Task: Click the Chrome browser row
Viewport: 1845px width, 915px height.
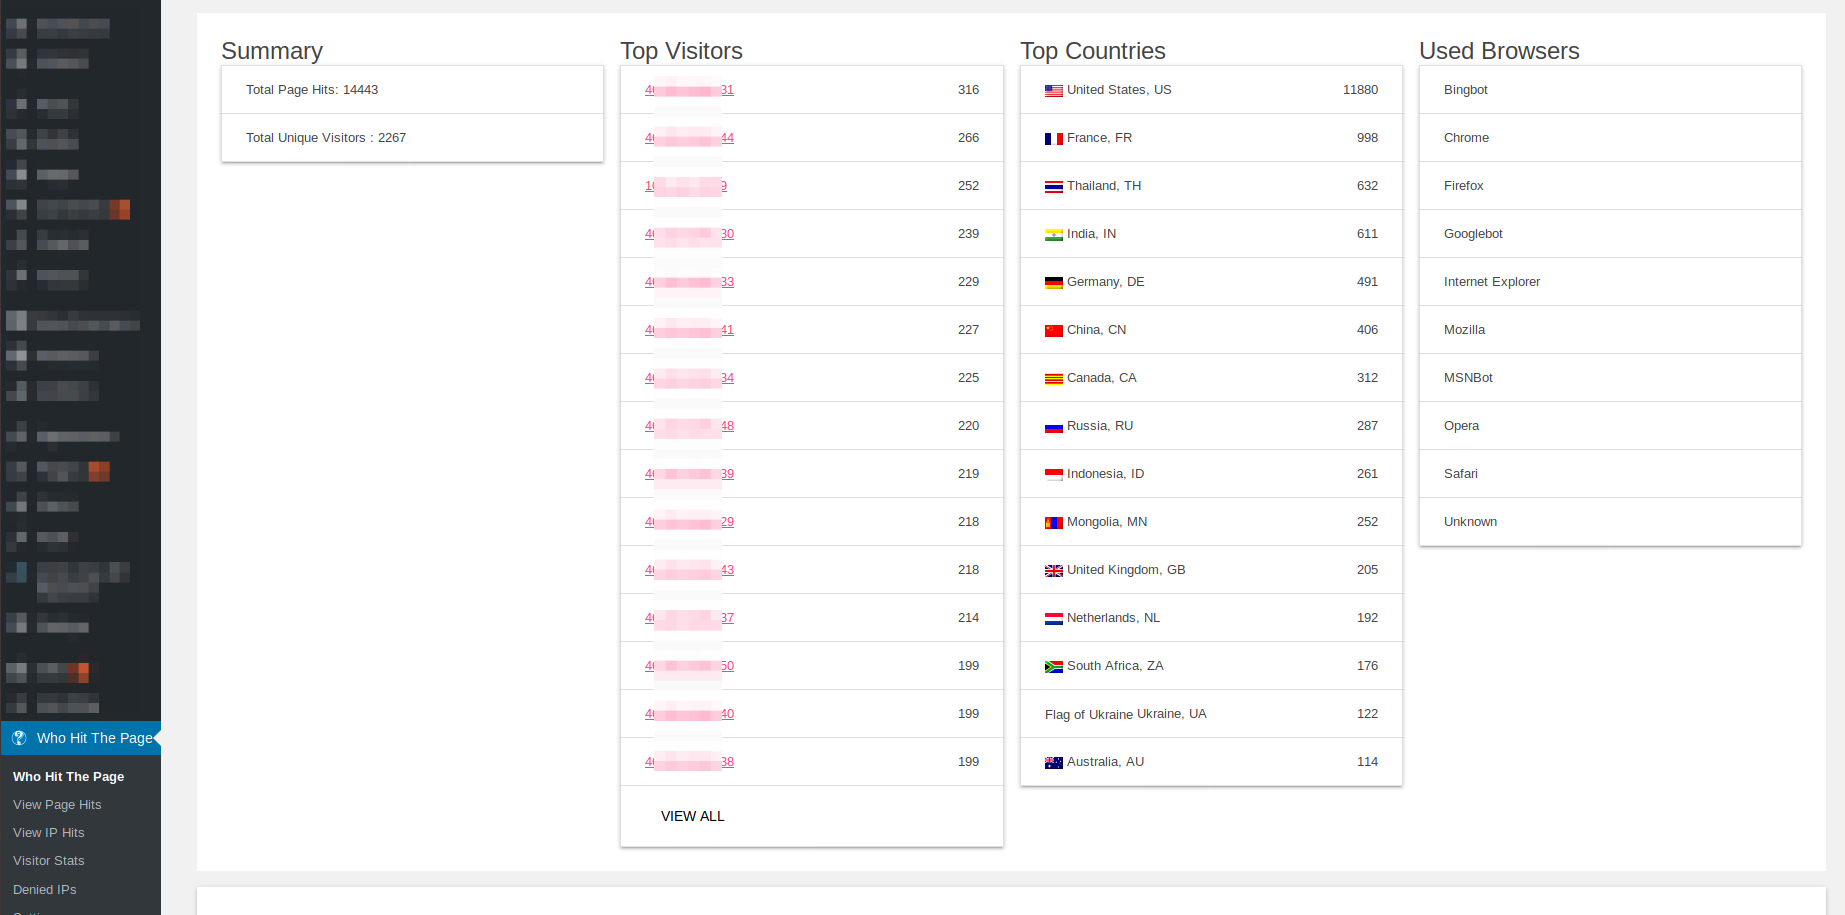Action: [1610, 138]
